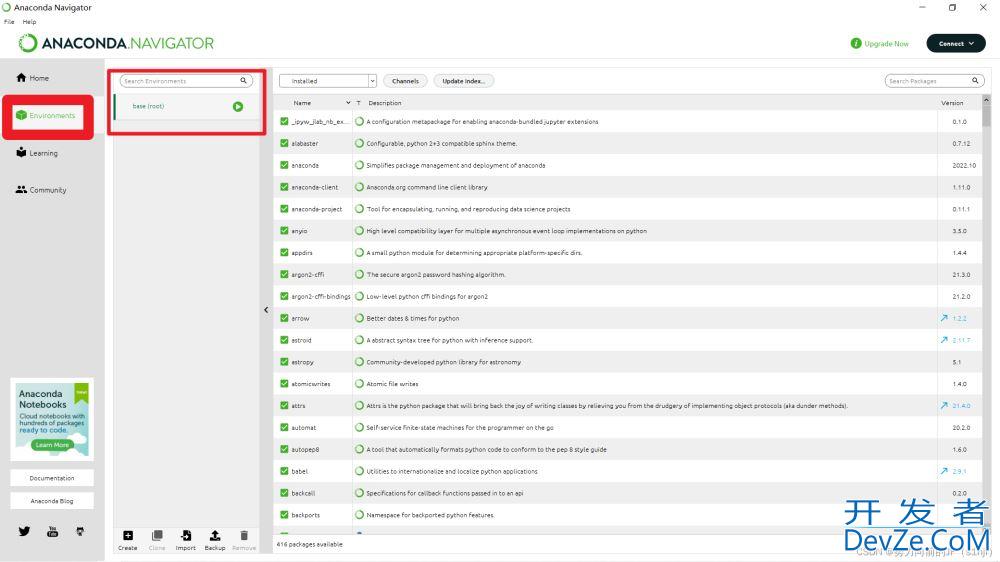Open the Anaconda Blog button
The height and width of the screenshot is (562, 1000).
pyautogui.click(x=52, y=501)
